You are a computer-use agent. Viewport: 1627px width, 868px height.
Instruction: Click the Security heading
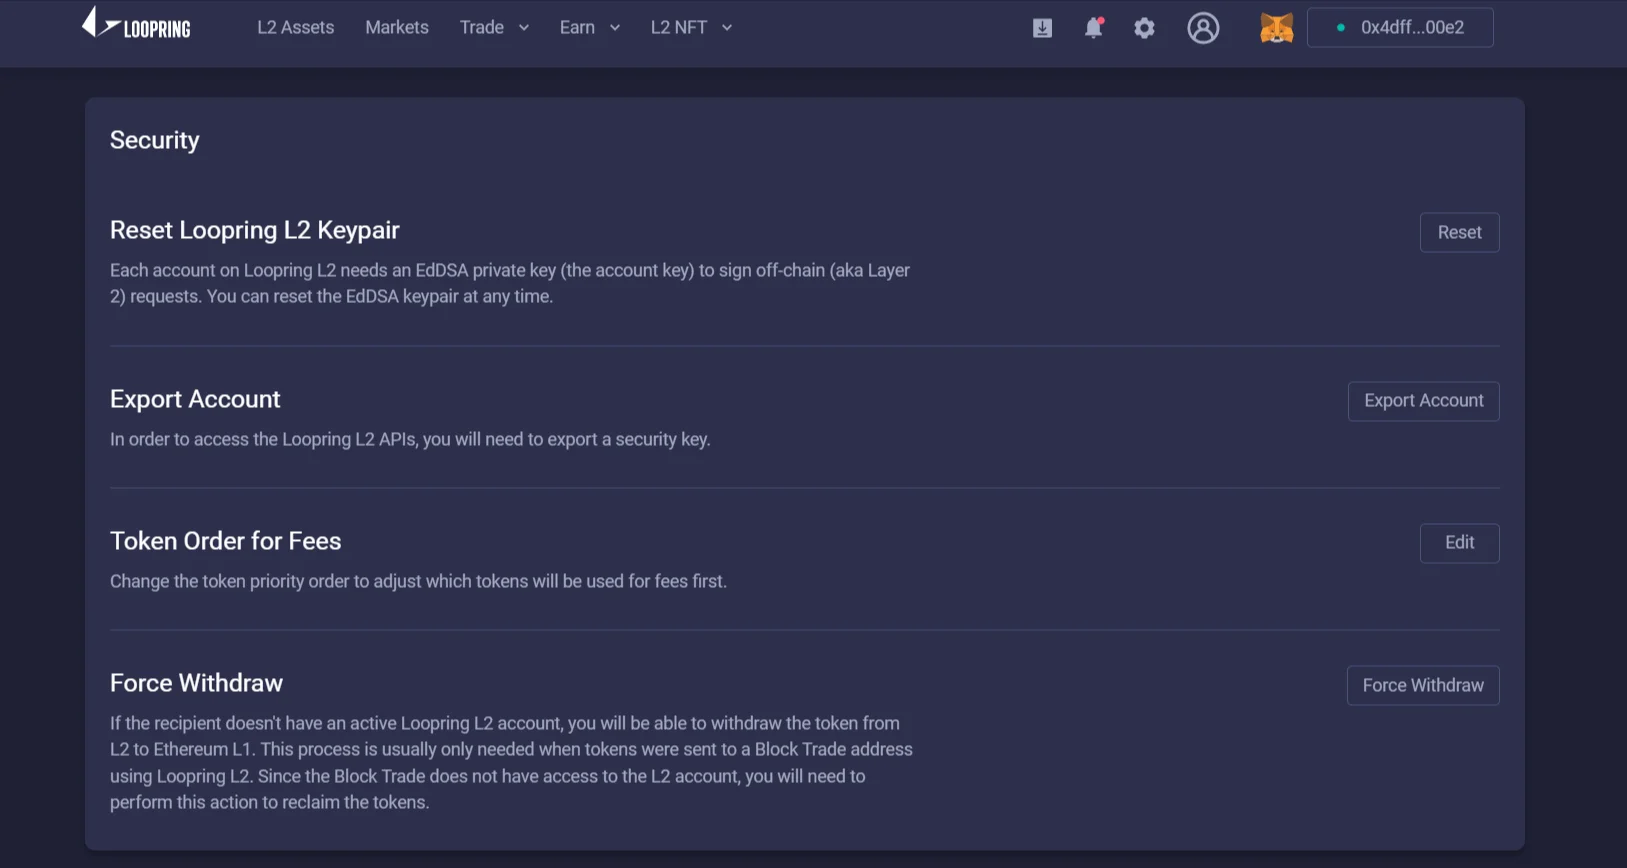155,140
